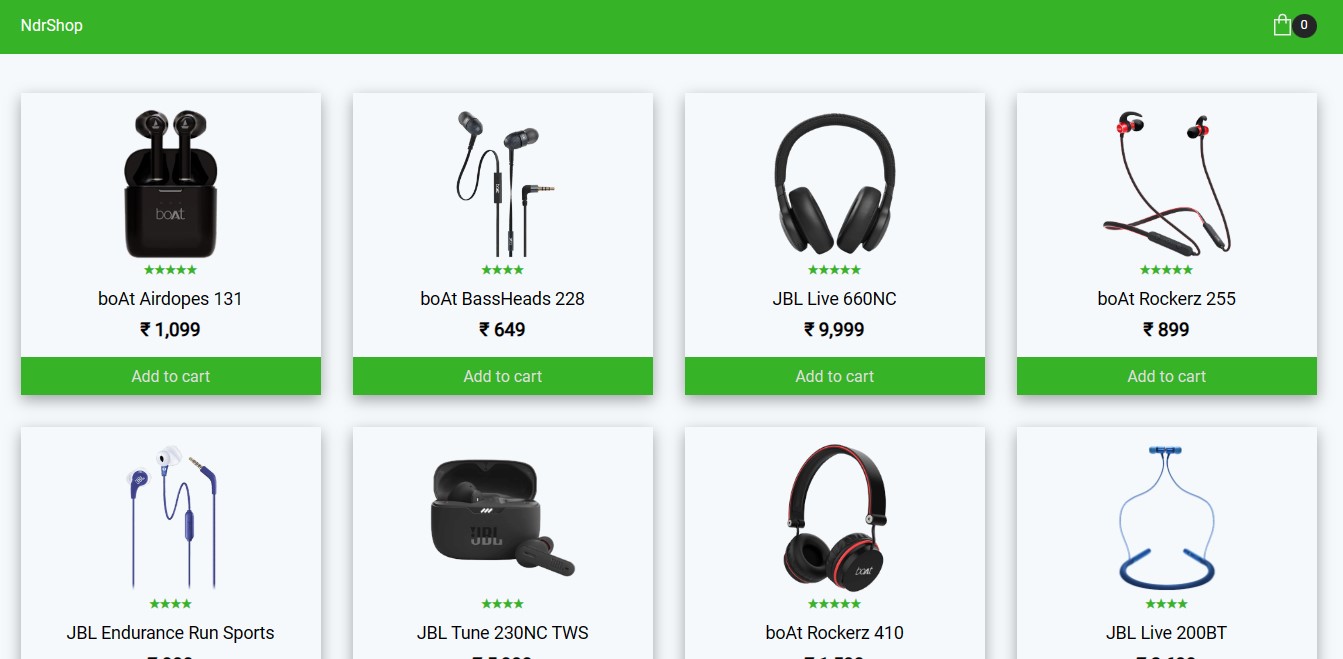View JBL Live 200BT neckband image
The height and width of the screenshot is (659, 1343).
[1167, 517]
